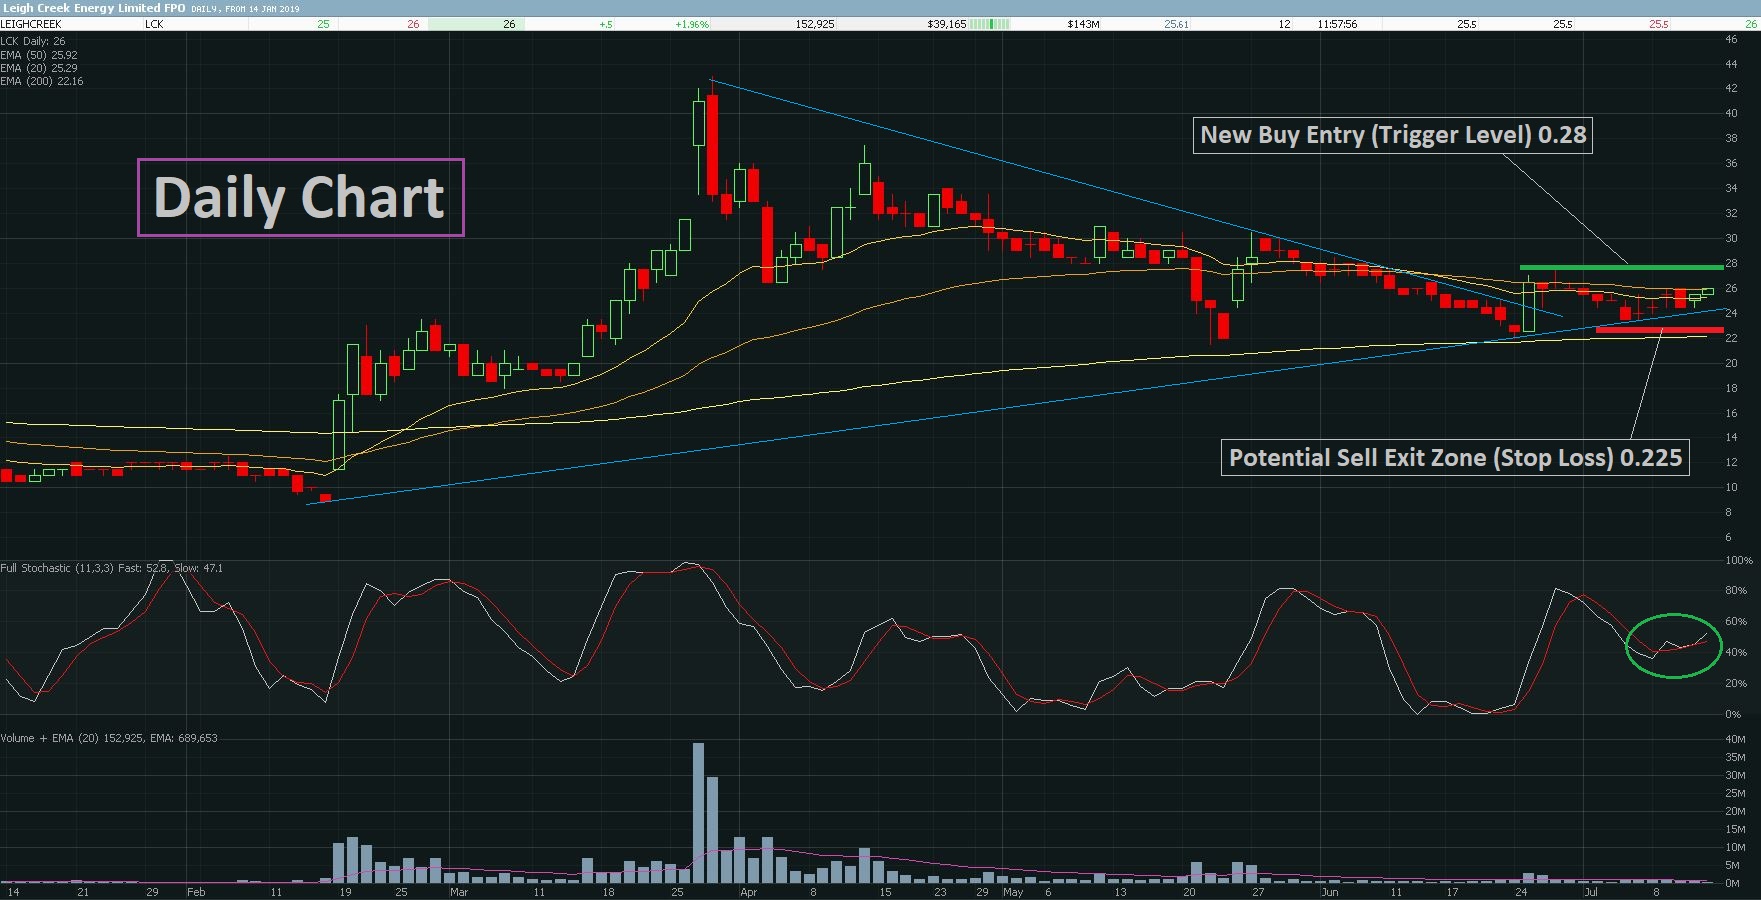Select the EMA (50) indicator legend entry

pyautogui.click(x=39, y=55)
